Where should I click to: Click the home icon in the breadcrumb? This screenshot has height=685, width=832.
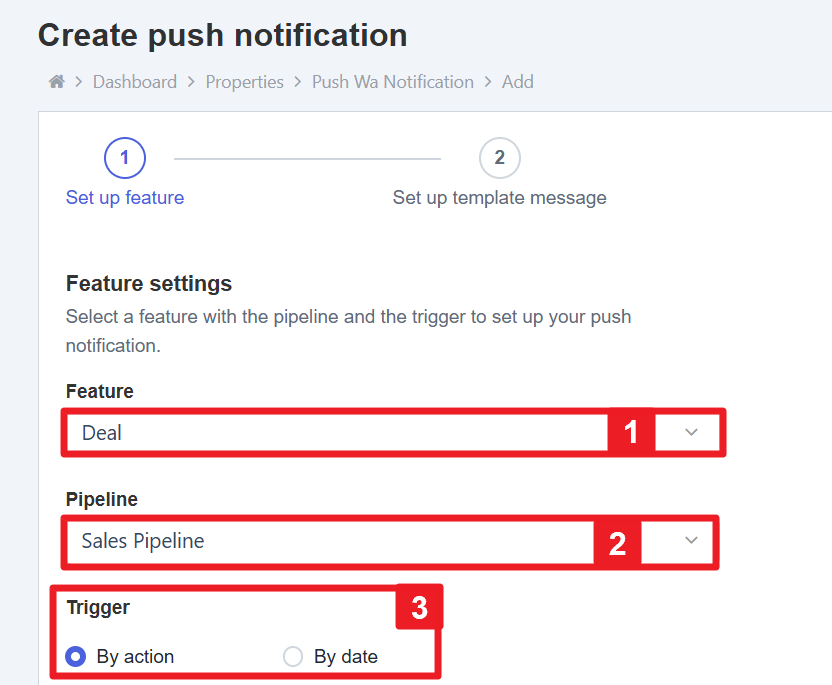[x=56, y=82]
